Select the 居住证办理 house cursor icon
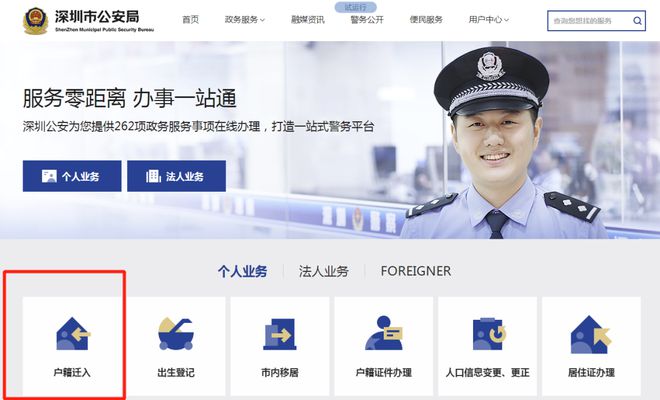Image resolution: width=660 pixels, height=400 pixels. 591,335
